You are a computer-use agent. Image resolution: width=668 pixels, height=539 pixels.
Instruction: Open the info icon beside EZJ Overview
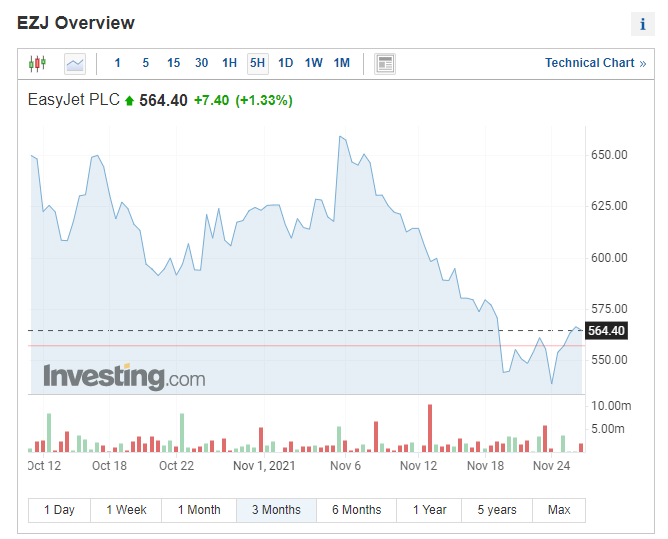coord(642,24)
